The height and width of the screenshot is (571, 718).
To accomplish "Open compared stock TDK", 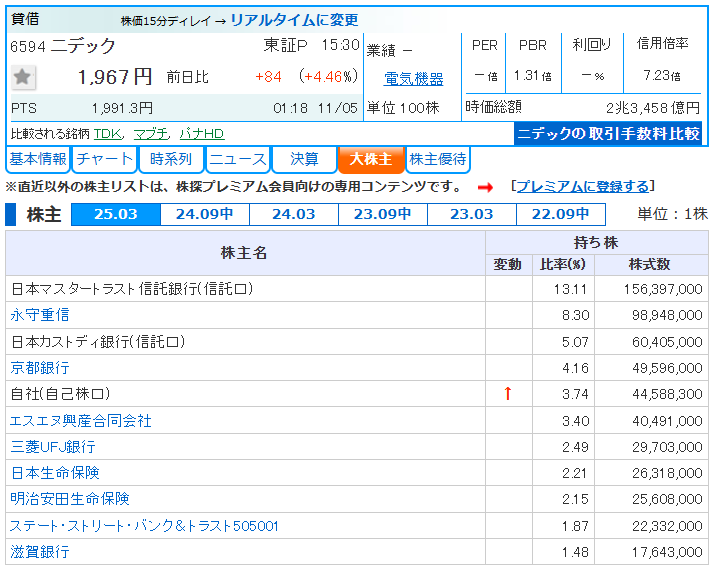I will pyautogui.click(x=107, y=133).
